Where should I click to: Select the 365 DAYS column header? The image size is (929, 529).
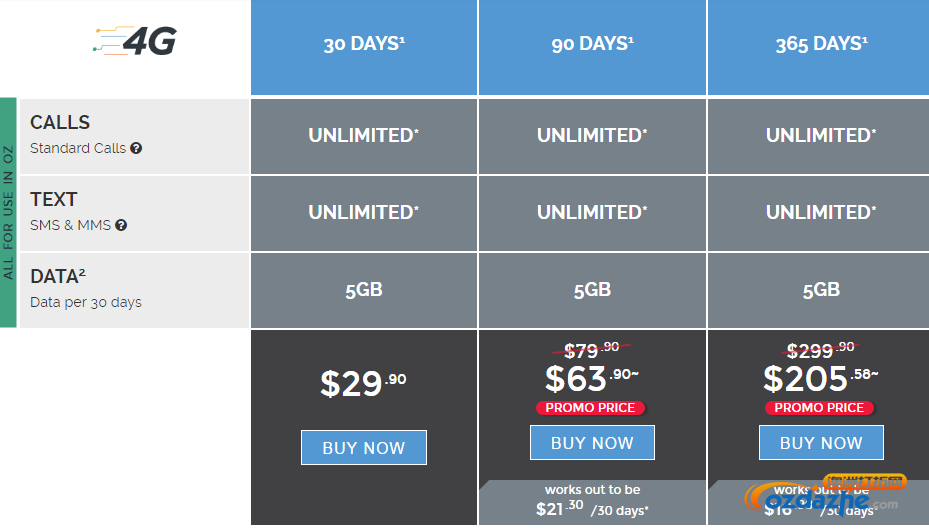coord(819,47)
